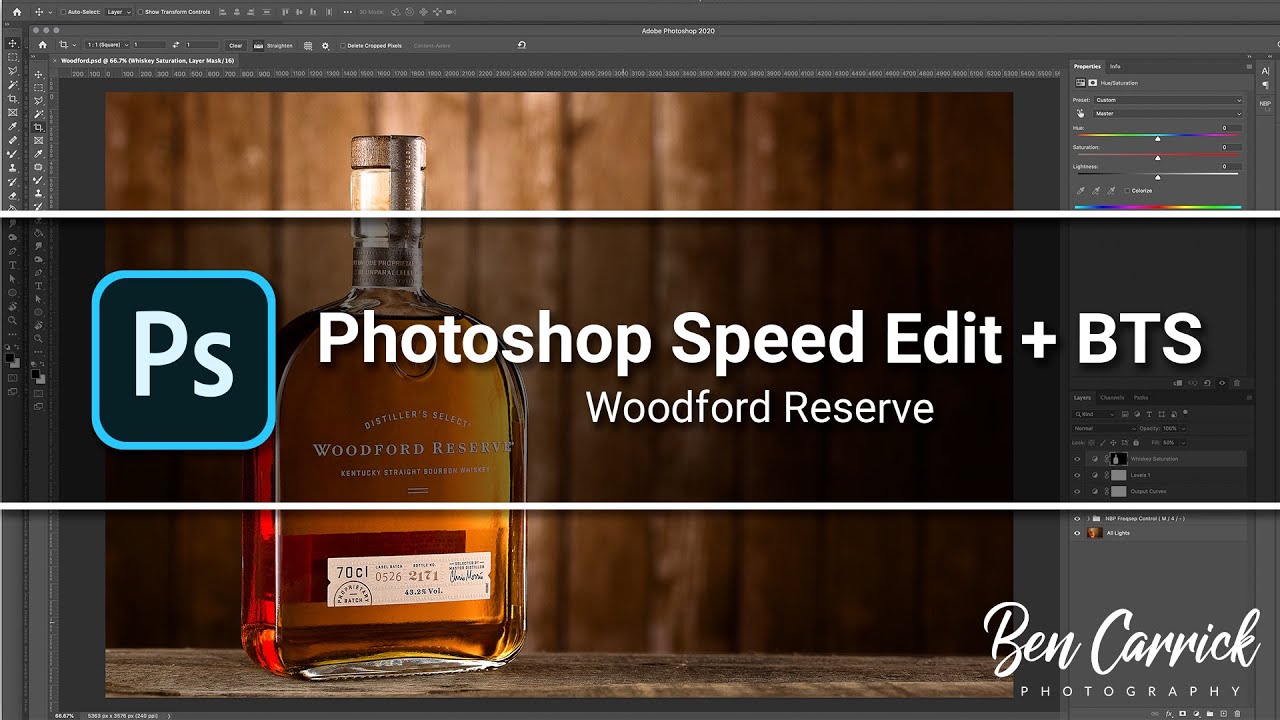Open the Auto-Select Layer dropdown
Image resolution: width=1280 pixels, height=720 pixels.
tap(117, 12)
